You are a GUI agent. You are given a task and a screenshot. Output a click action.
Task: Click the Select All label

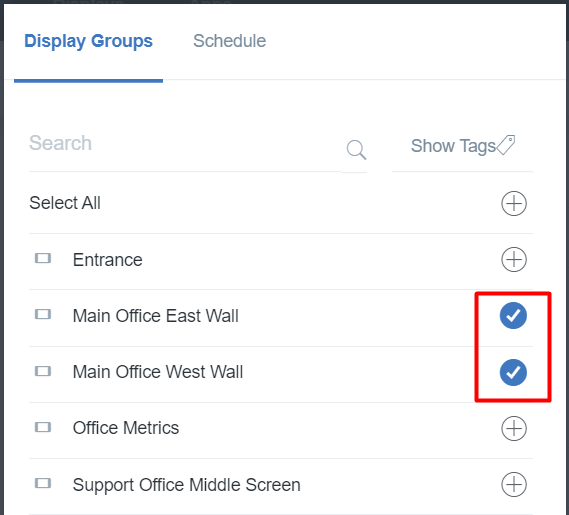click(x=65, y=203)
